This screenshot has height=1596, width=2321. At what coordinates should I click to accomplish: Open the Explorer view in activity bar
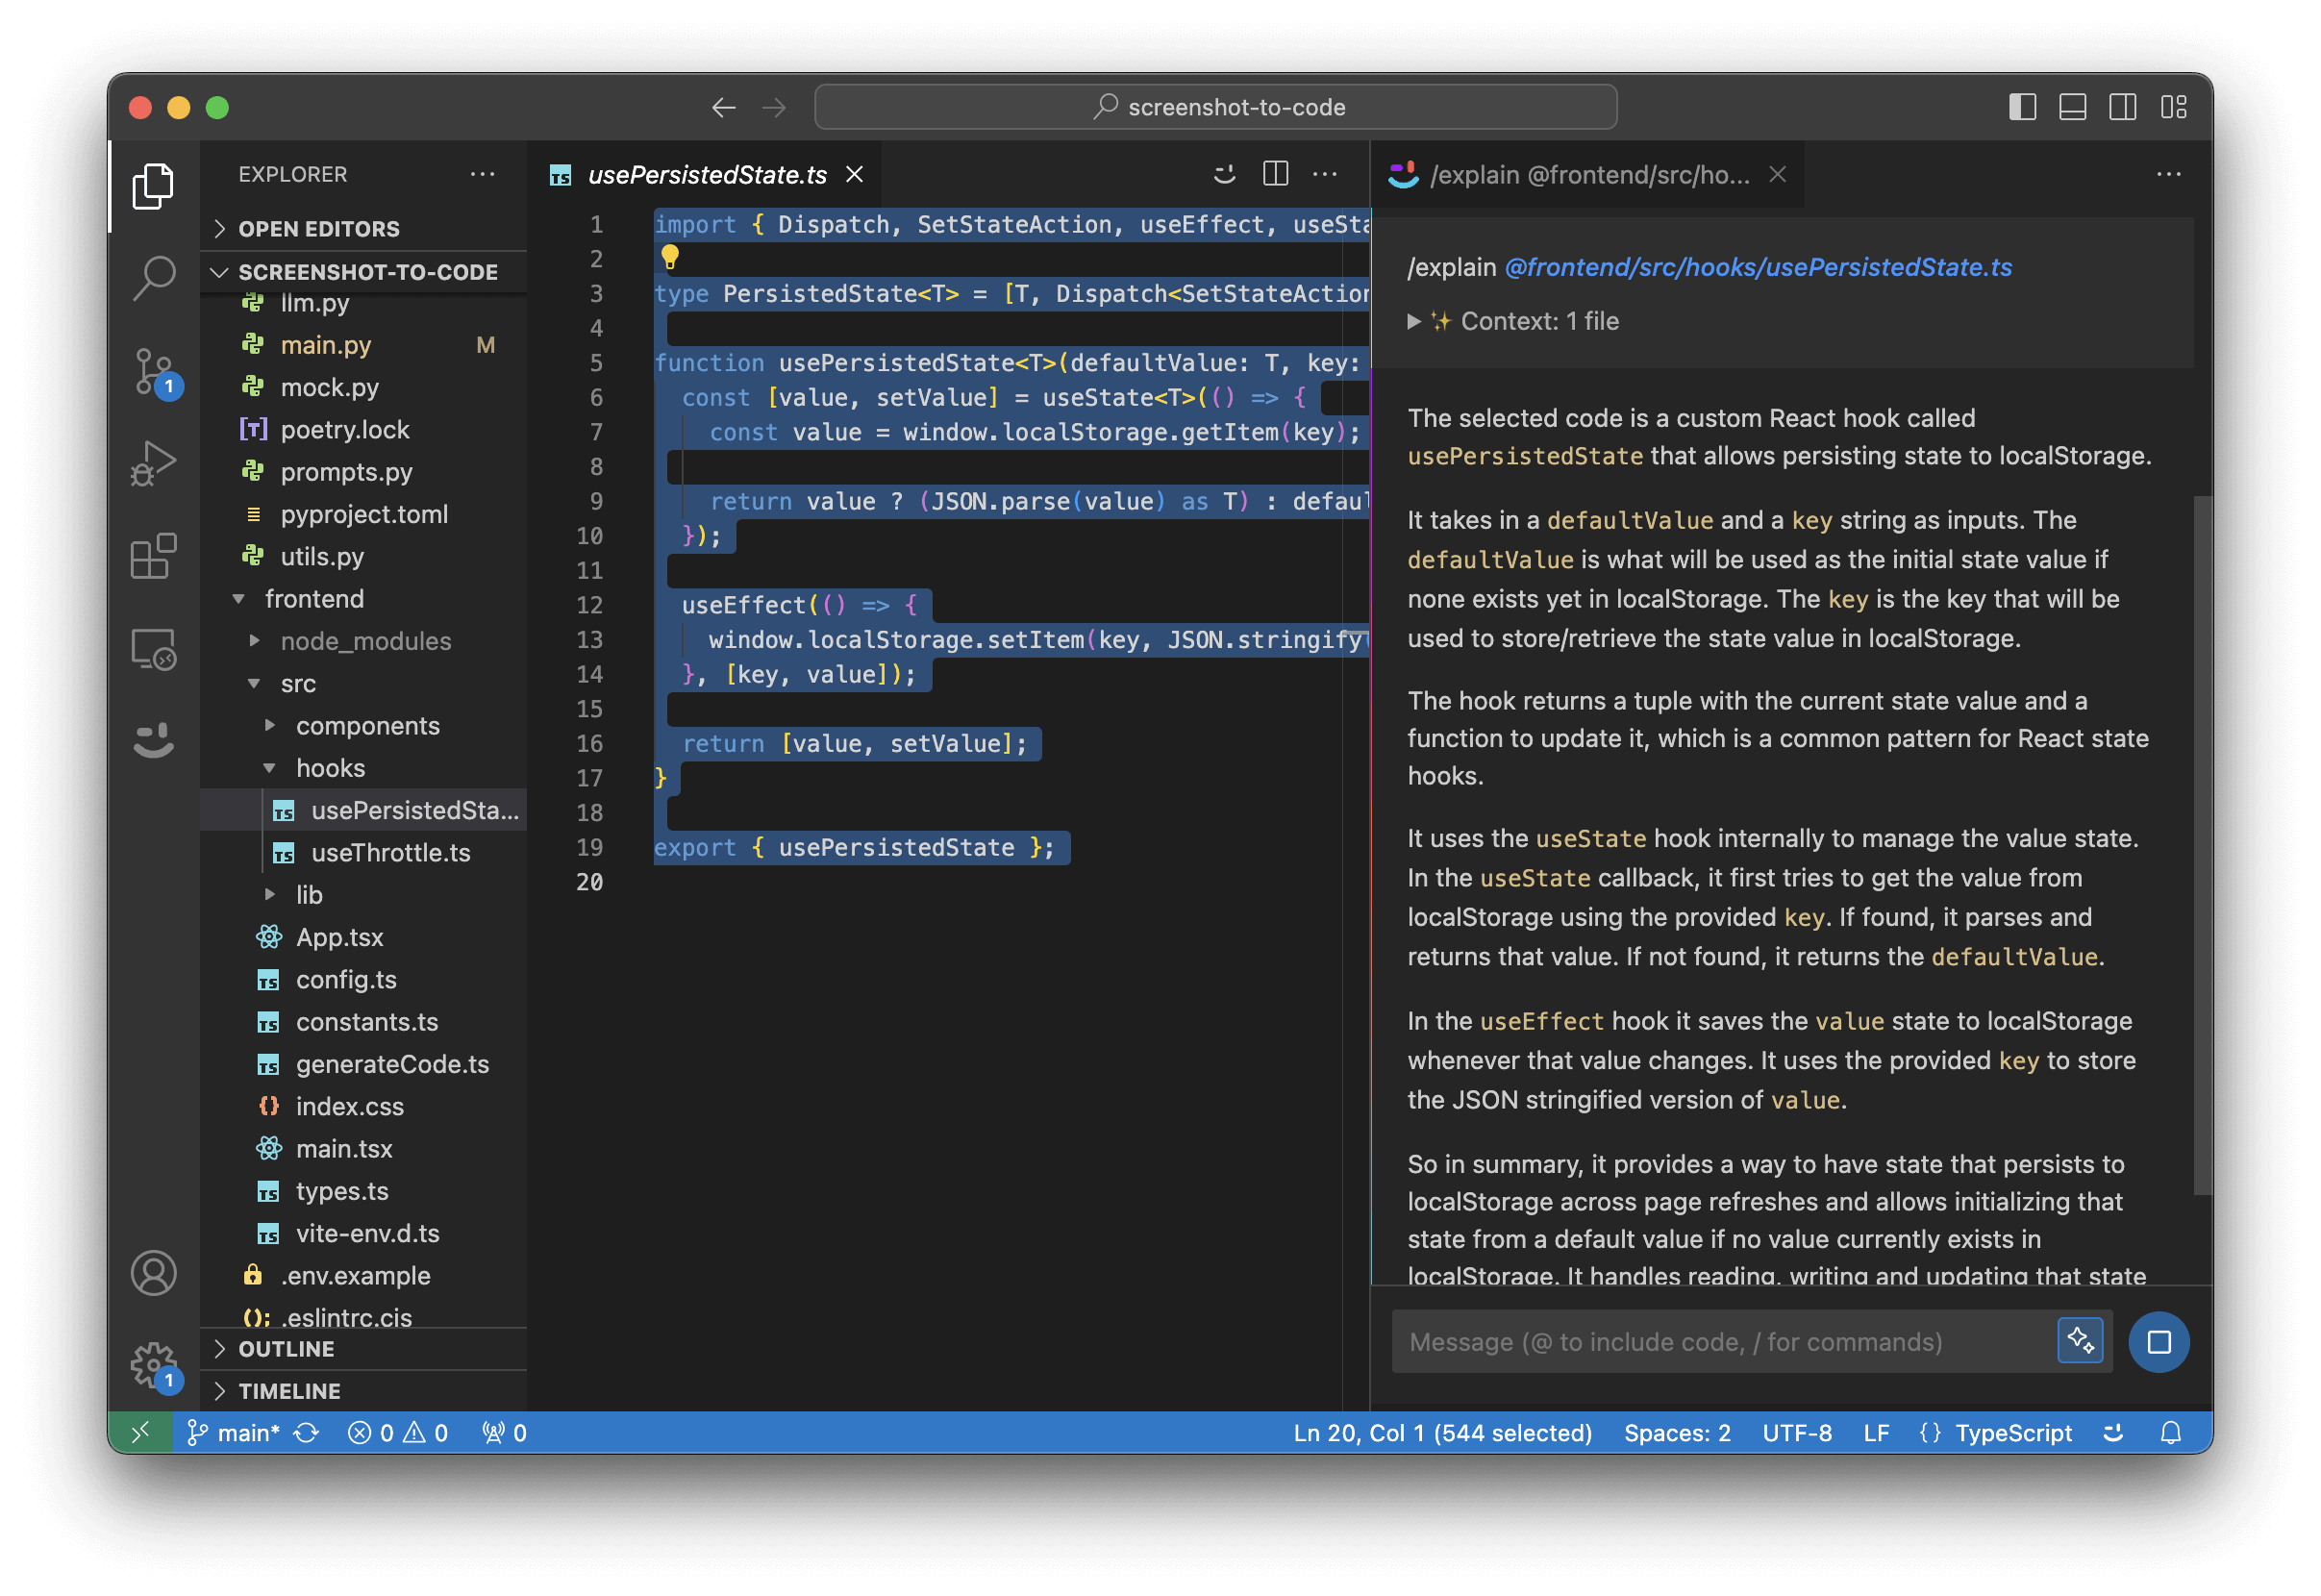(x=153, y=186)
